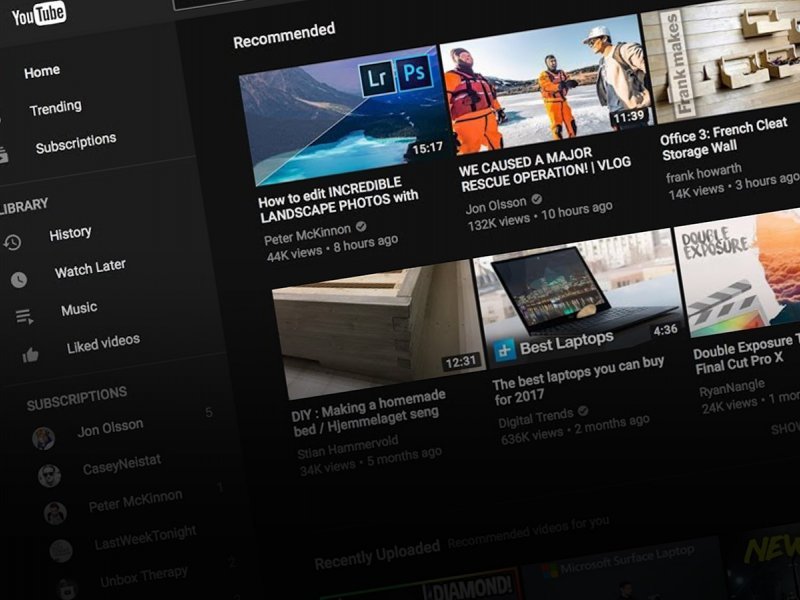
Task: Open the DIAMOND! video thumbnail
Action: [421, 584]
